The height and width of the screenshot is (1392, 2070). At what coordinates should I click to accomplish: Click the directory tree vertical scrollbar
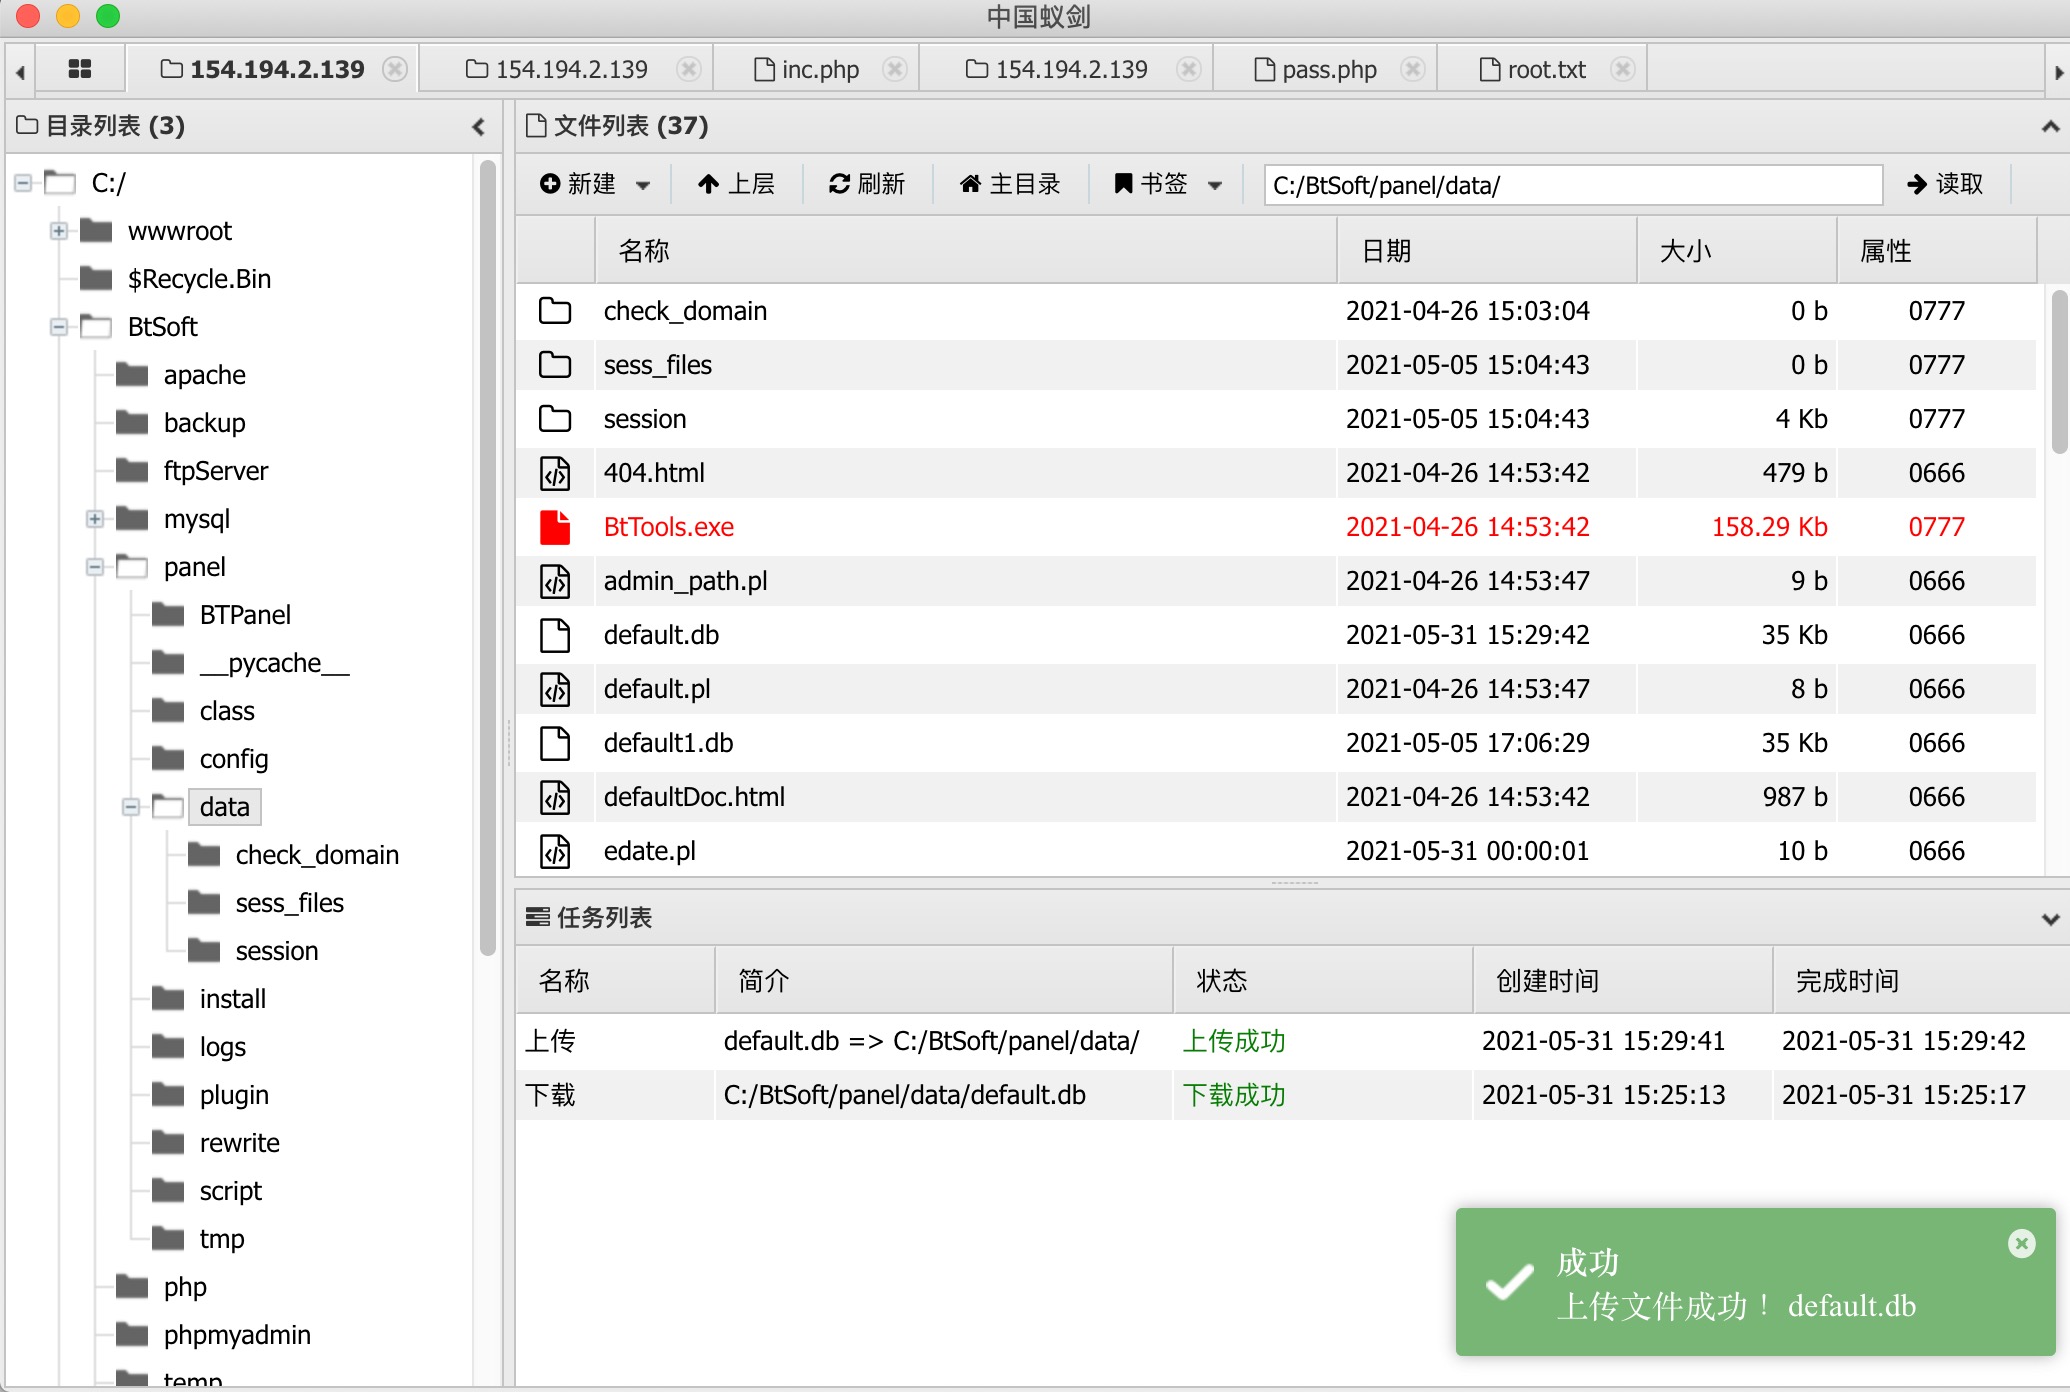click(x=488, y=557)
